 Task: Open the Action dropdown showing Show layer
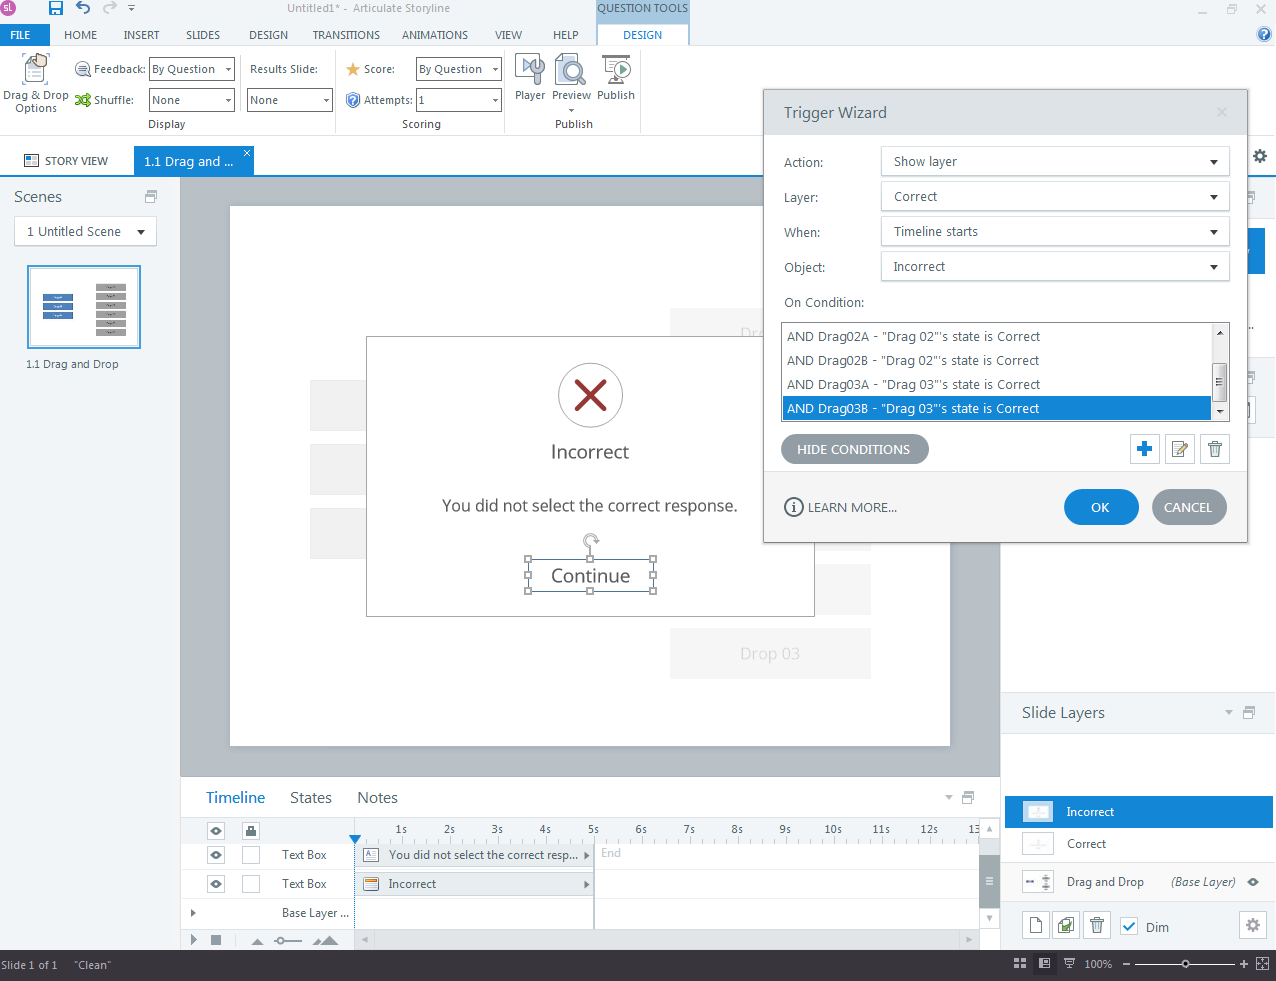point(1054,162)
